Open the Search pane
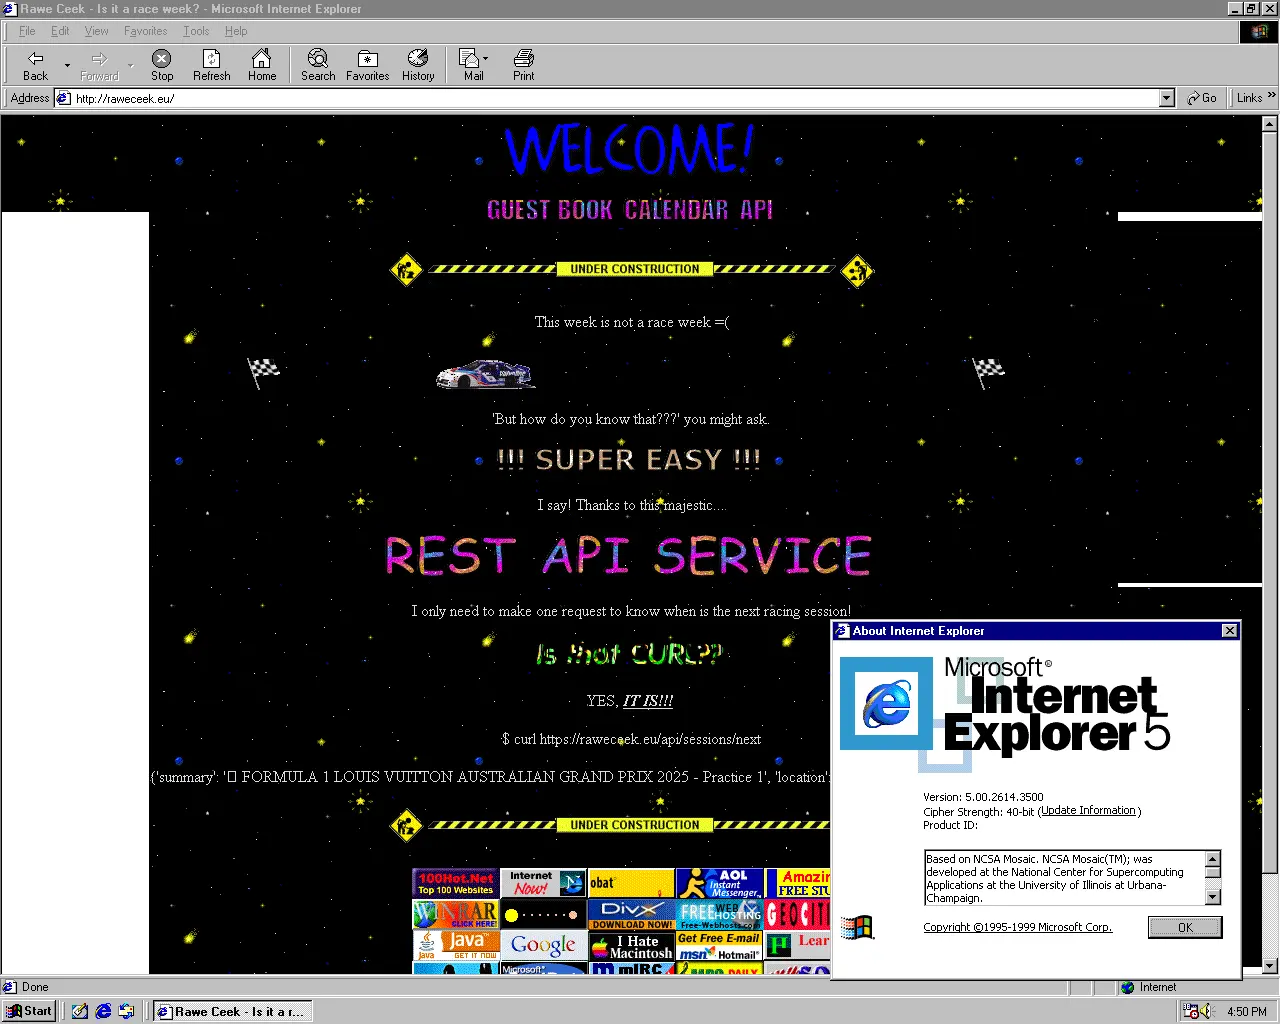1280x1024 pixels. 318,65
